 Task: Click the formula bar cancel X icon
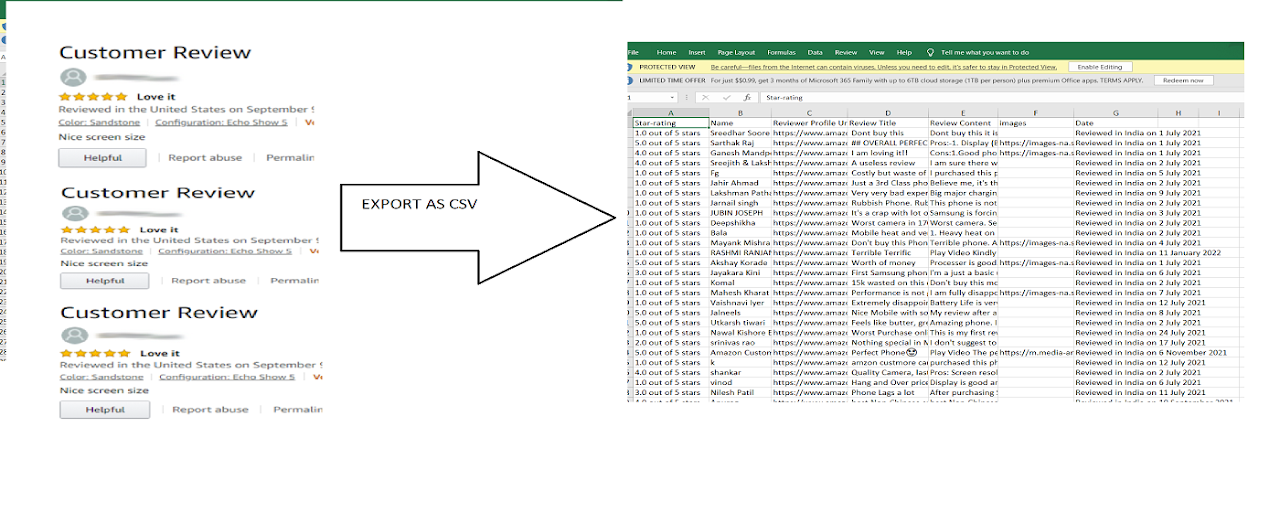(x=705, y=98)
